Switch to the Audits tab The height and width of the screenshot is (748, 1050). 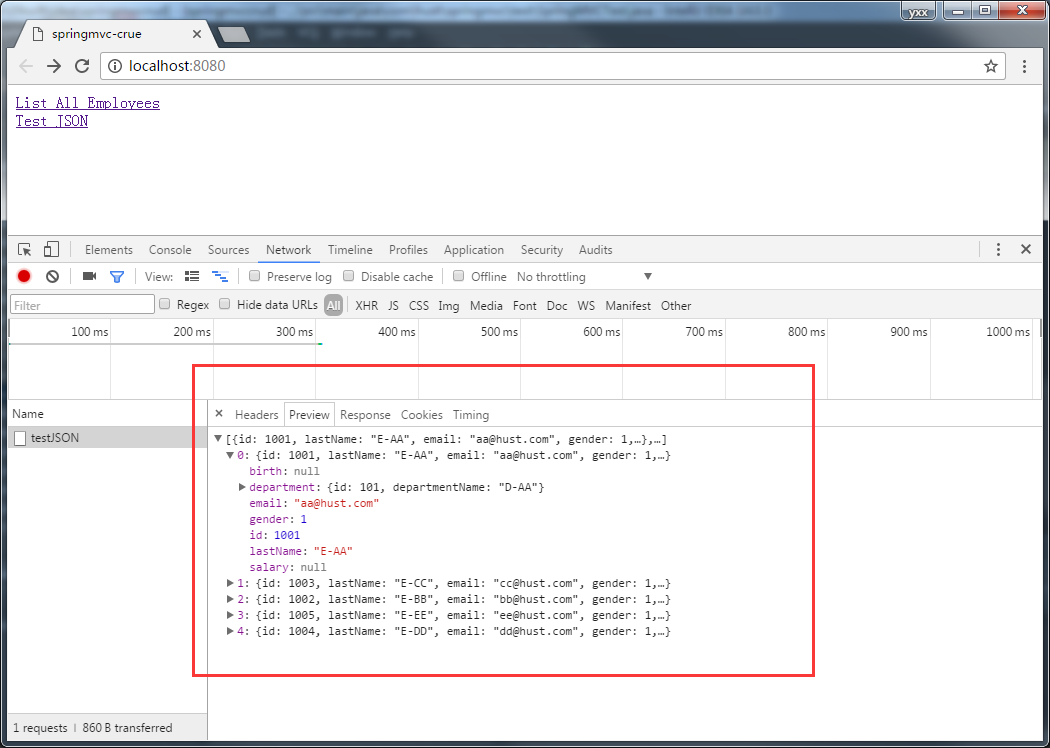pos(595,250)
